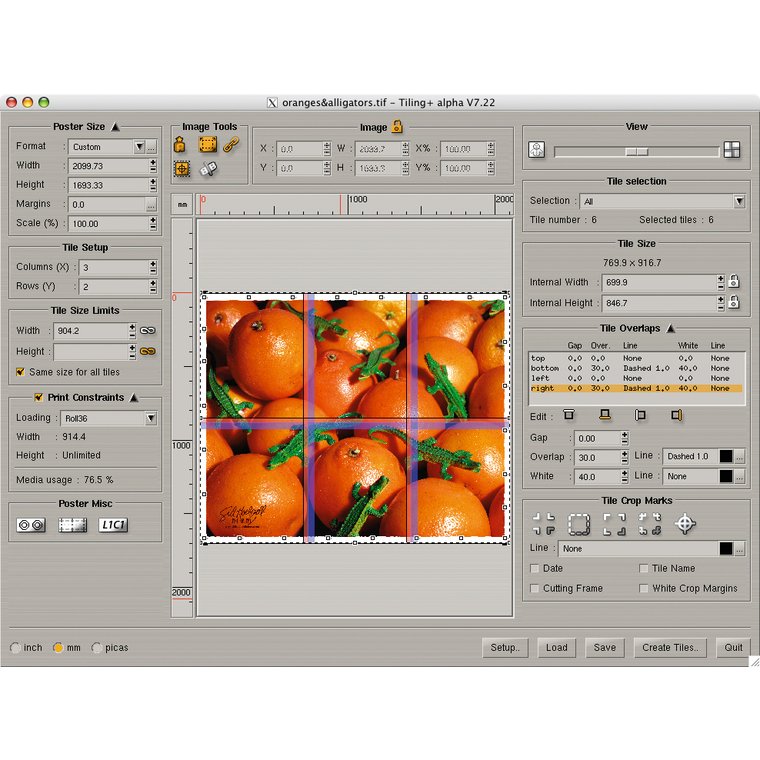Click the View zoom slider handle
Image resolution: width=760 pixels, height=760 pixels.
tap(636, 151)
